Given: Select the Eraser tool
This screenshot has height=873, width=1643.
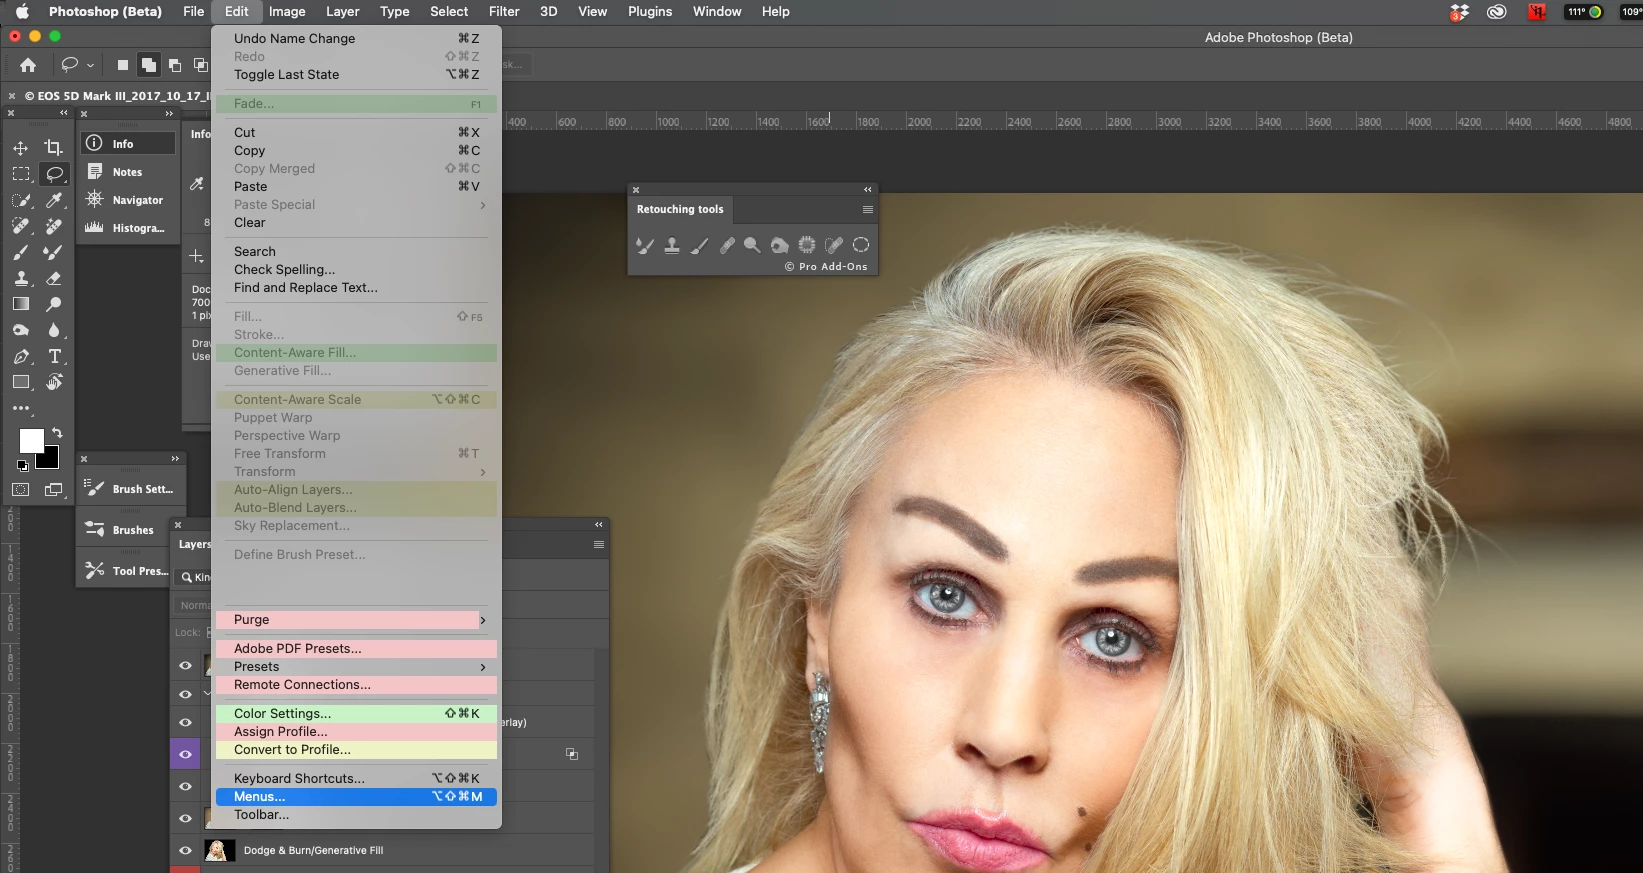Looking at the screenshot, I should tap(54, 278).
